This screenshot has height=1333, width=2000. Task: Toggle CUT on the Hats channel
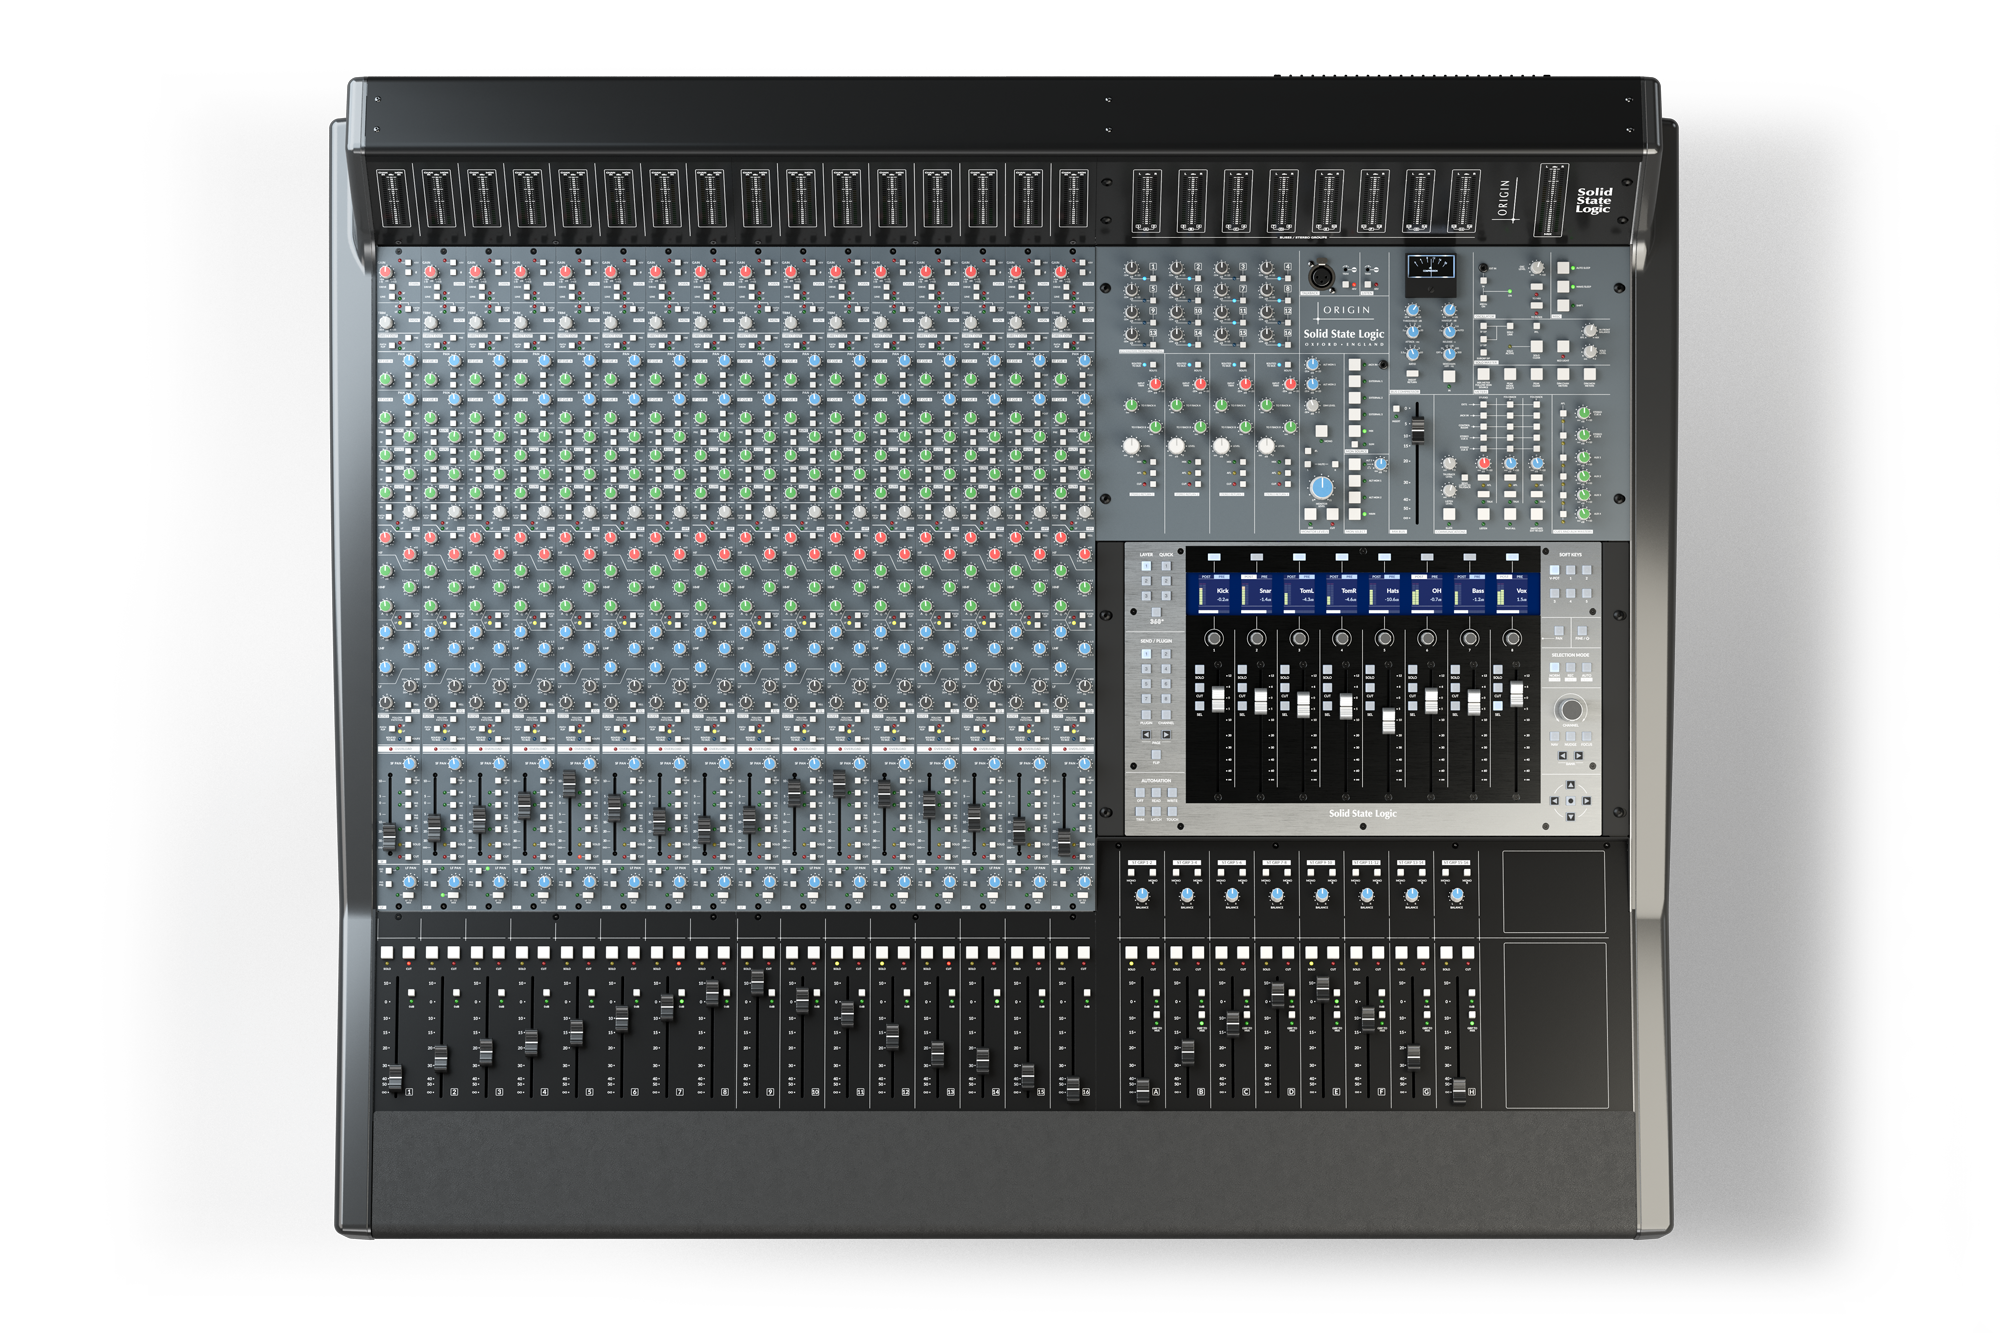point(1370,687)
